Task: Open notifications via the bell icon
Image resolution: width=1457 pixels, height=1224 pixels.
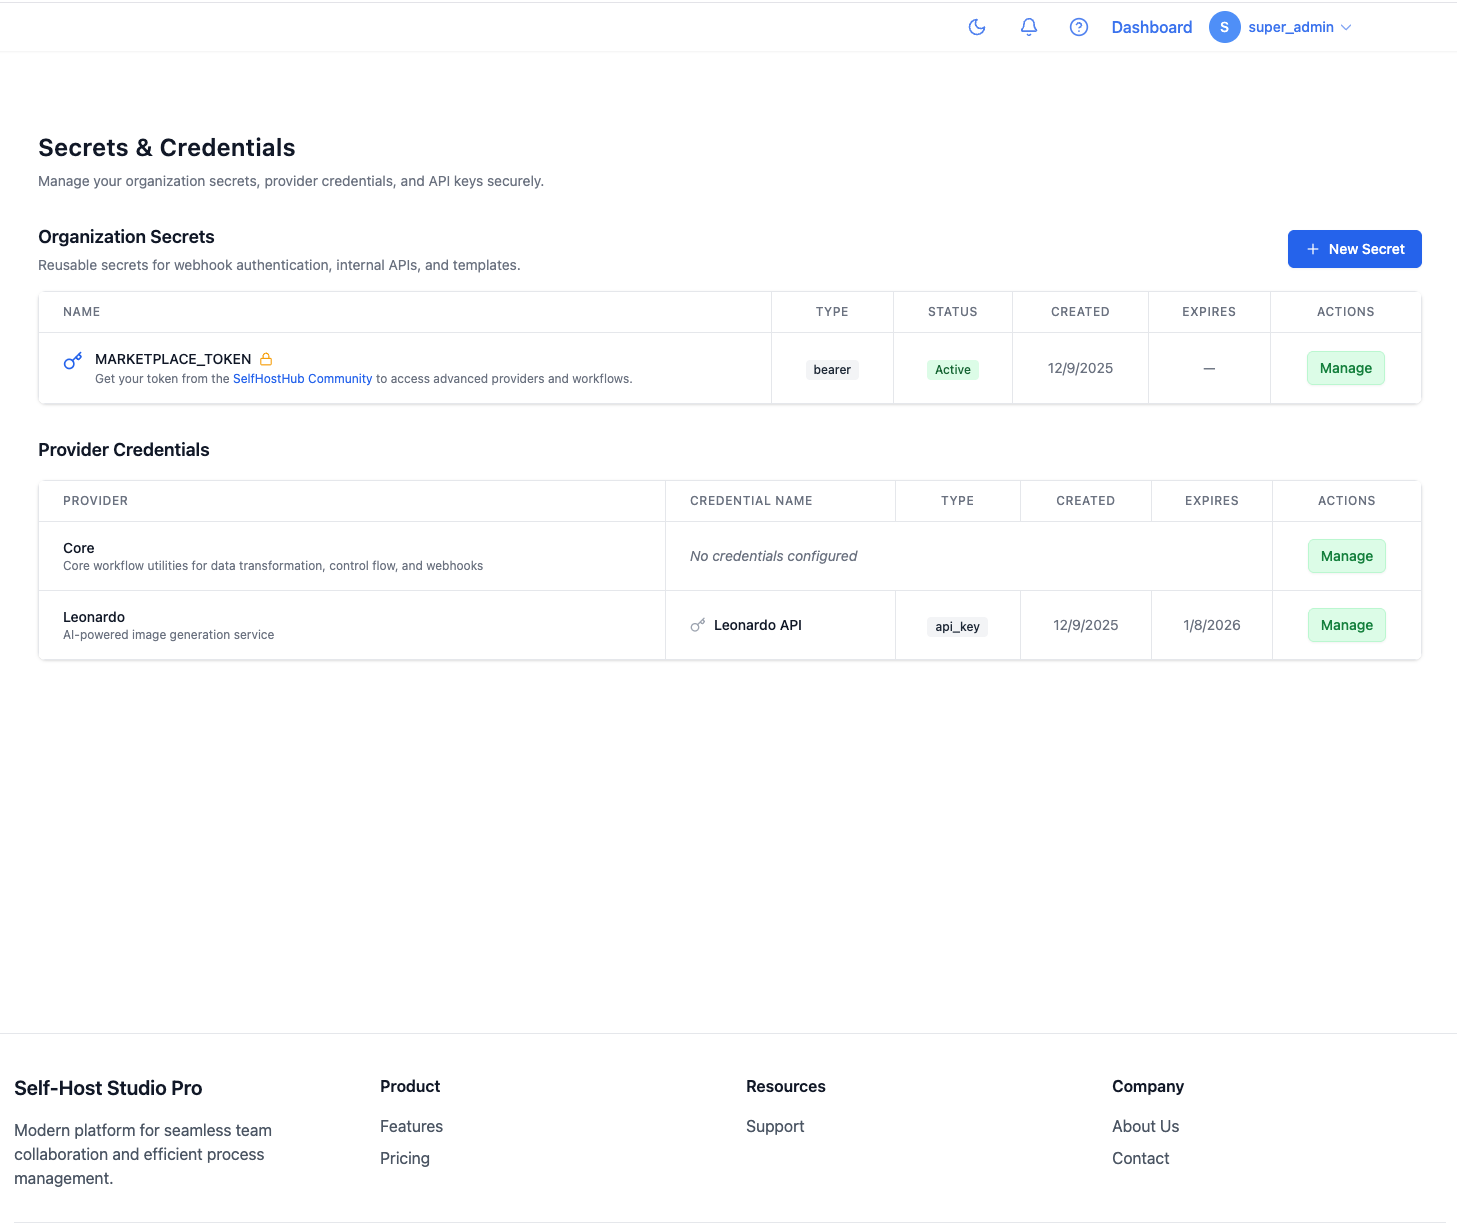Action: (1028, 27)
